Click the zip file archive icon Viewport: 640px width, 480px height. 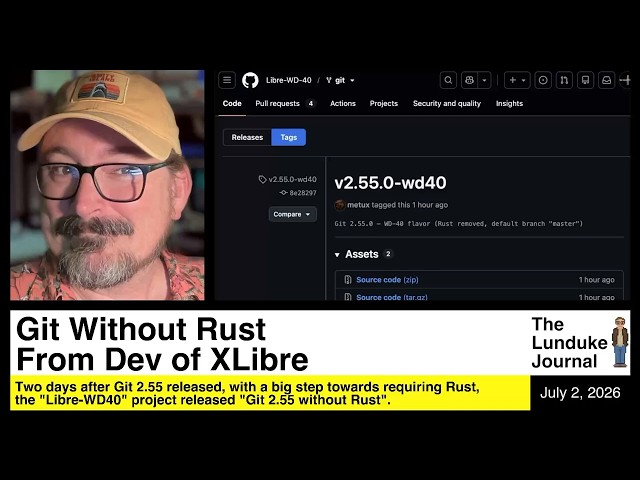[x=348, y=280]
